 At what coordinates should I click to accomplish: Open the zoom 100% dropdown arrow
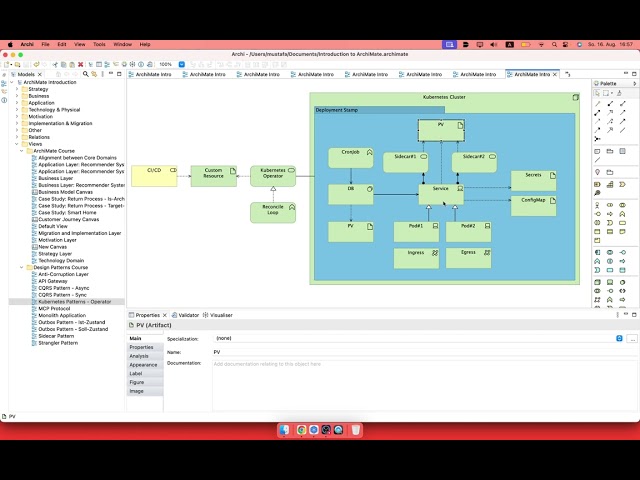point(182,64)
